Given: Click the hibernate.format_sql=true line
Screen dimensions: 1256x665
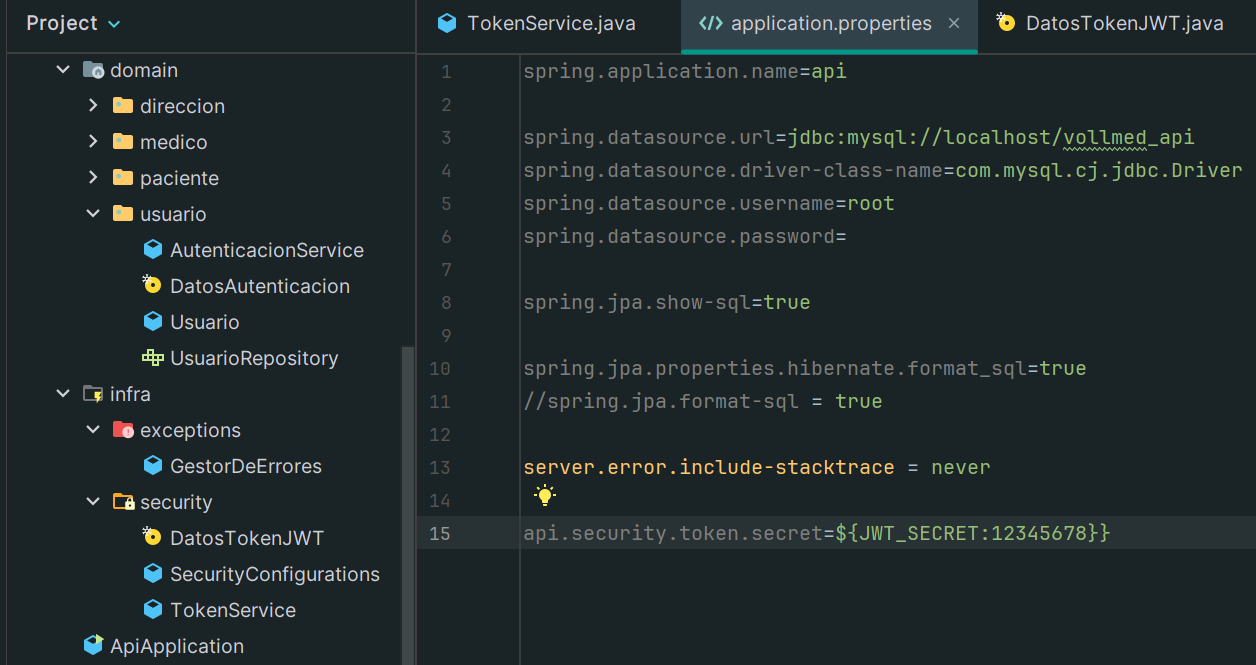Looking at the screenshot, I should pos(805,368).
